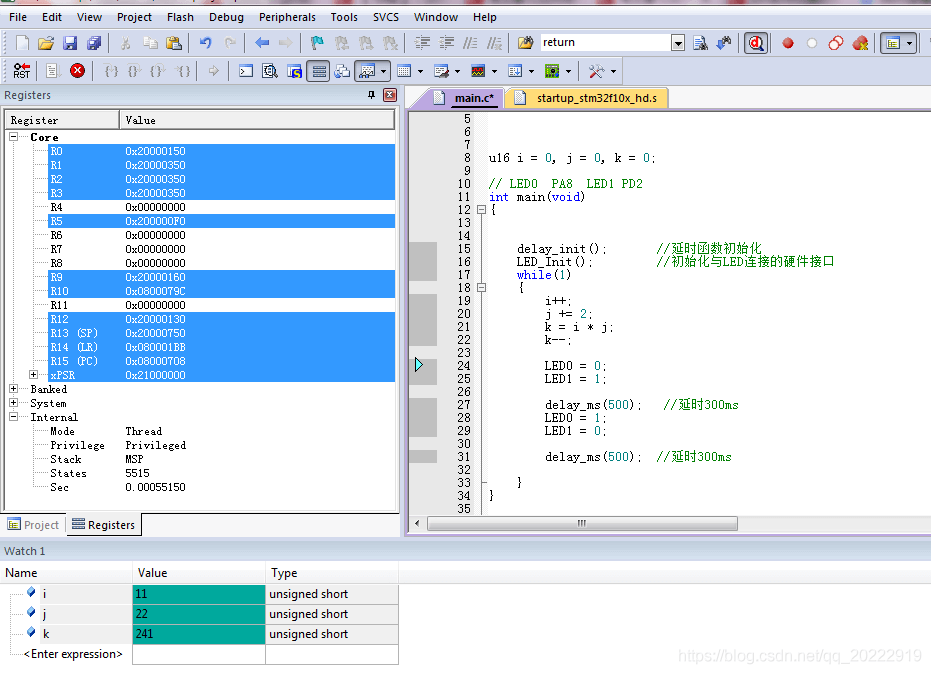Click the Step Into braces icon
Viewport: 931px width, 674px height.
coord(111,71)
